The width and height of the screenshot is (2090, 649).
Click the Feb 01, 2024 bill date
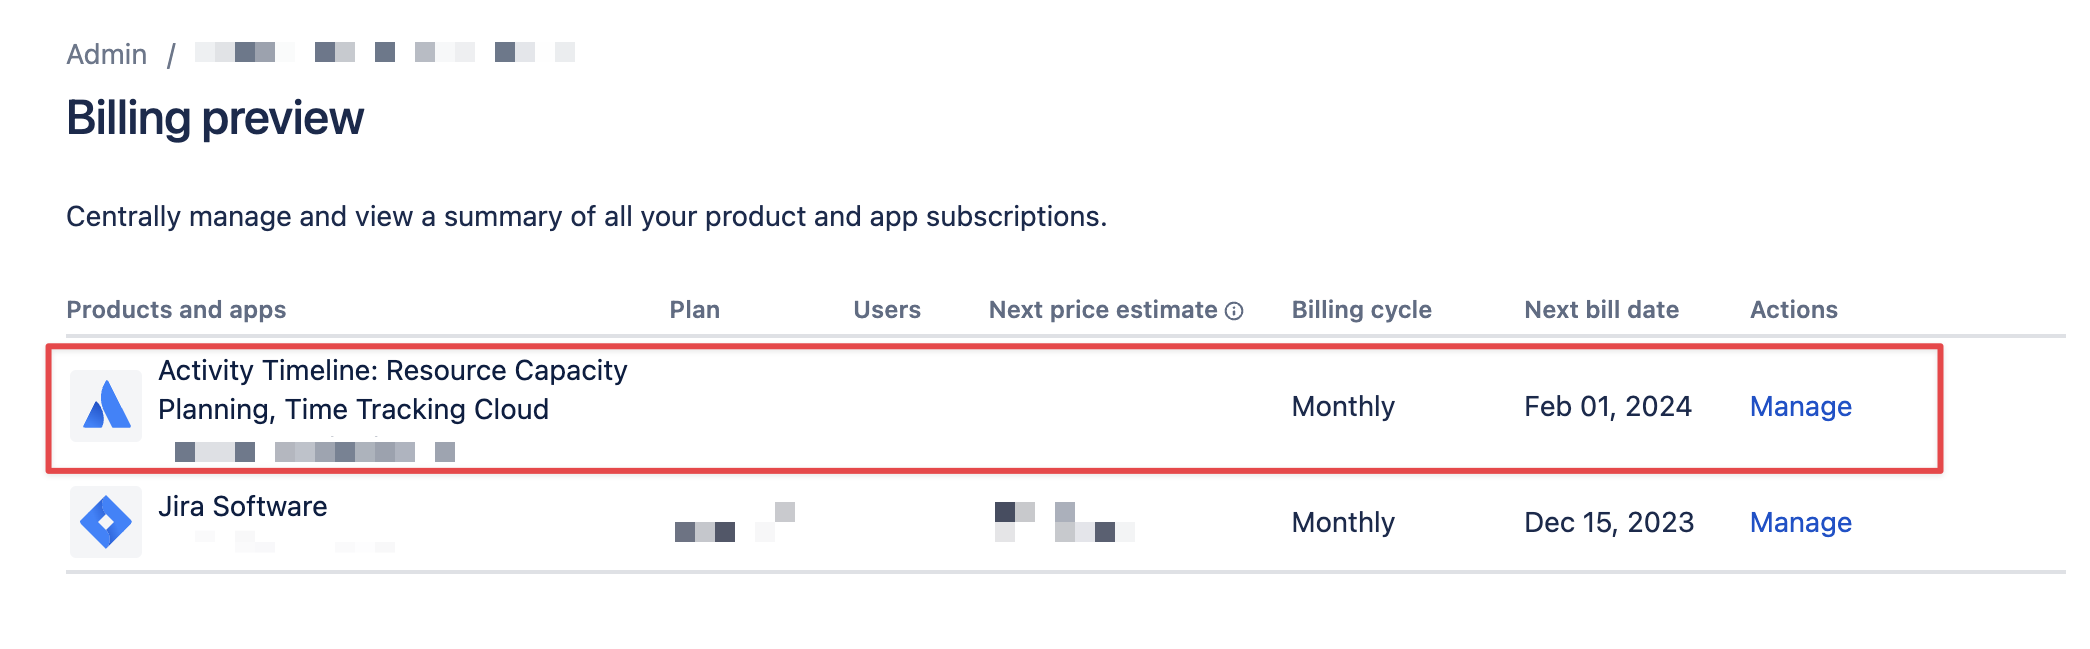click(1607, 407)
